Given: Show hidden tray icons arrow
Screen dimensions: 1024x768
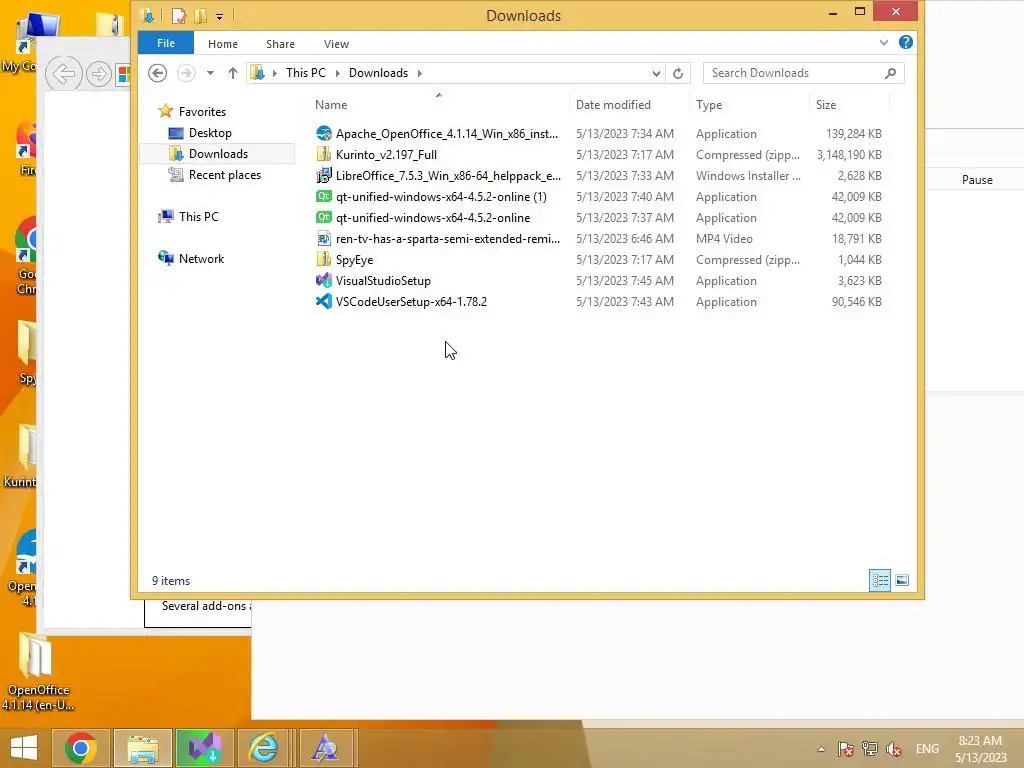Looking at the screenshot, I should click(822, 749).
